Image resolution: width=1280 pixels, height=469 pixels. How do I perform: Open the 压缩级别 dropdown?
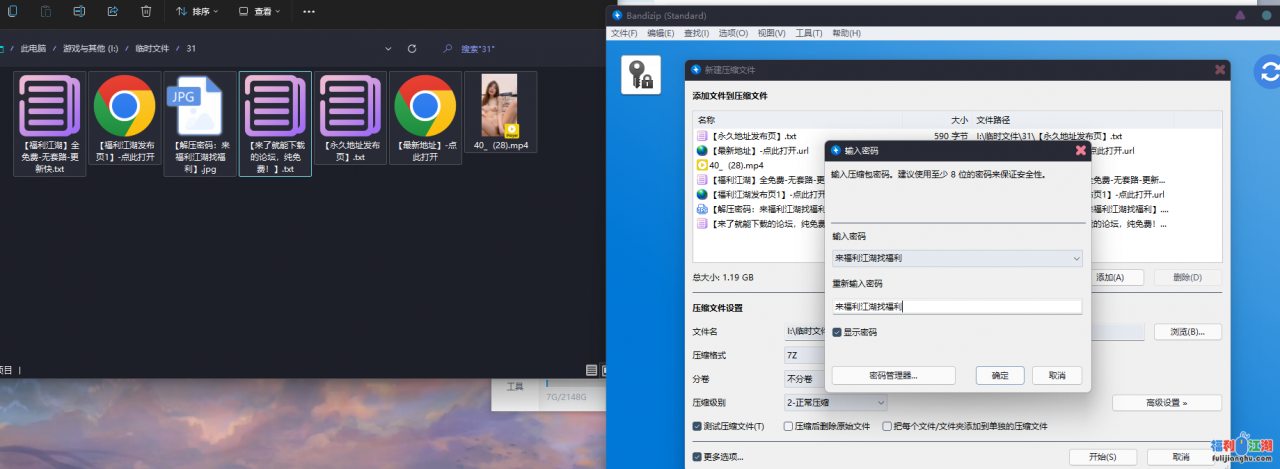[836, 402]
